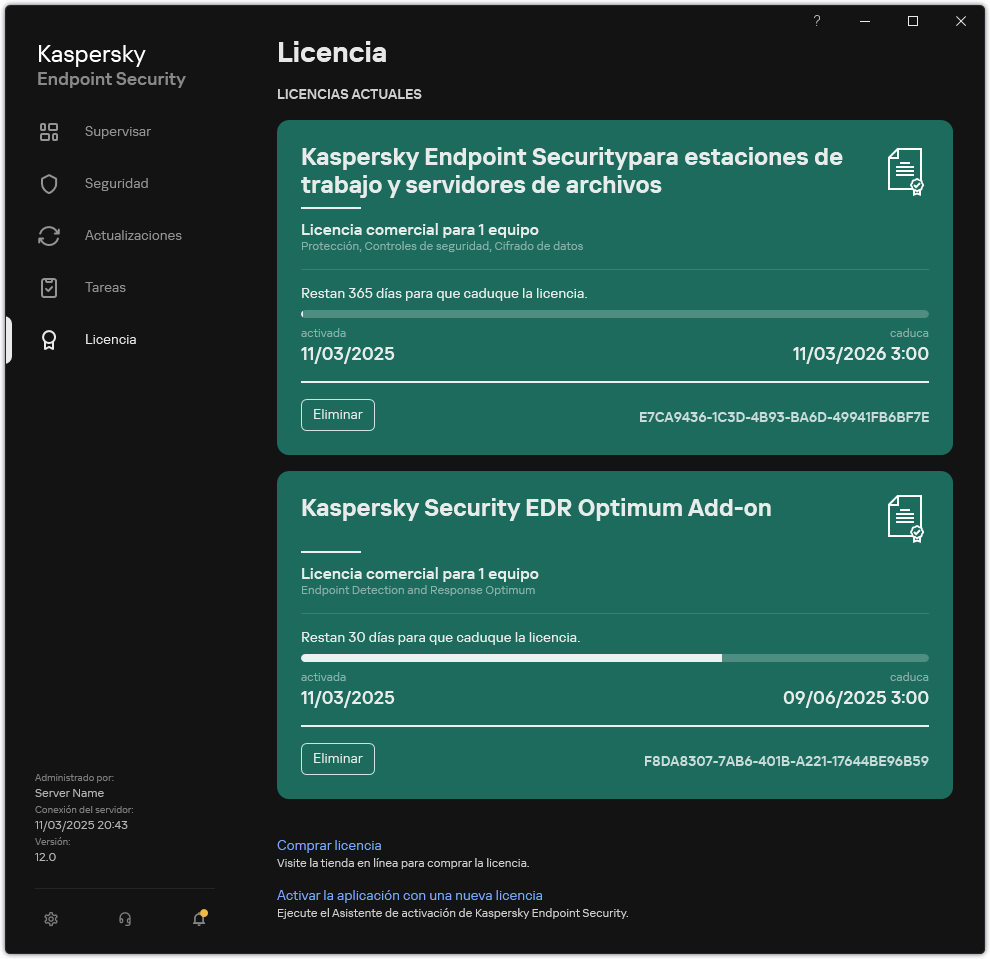Click Activar la aplicación con una nueva licencia
Viewport: 990px width, 959px height.
coord(410,895)
